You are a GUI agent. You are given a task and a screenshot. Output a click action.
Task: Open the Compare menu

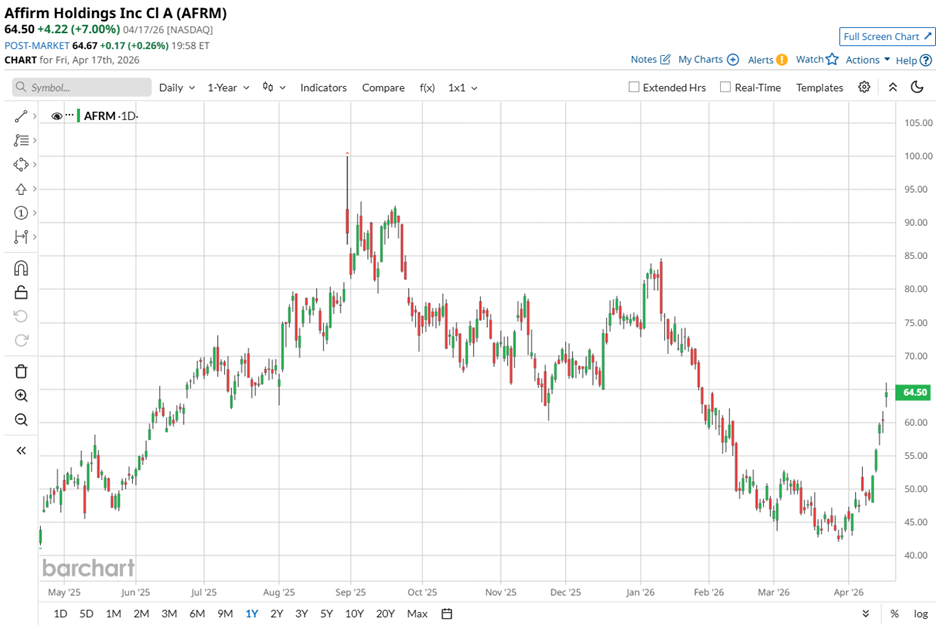pos(383,87)
